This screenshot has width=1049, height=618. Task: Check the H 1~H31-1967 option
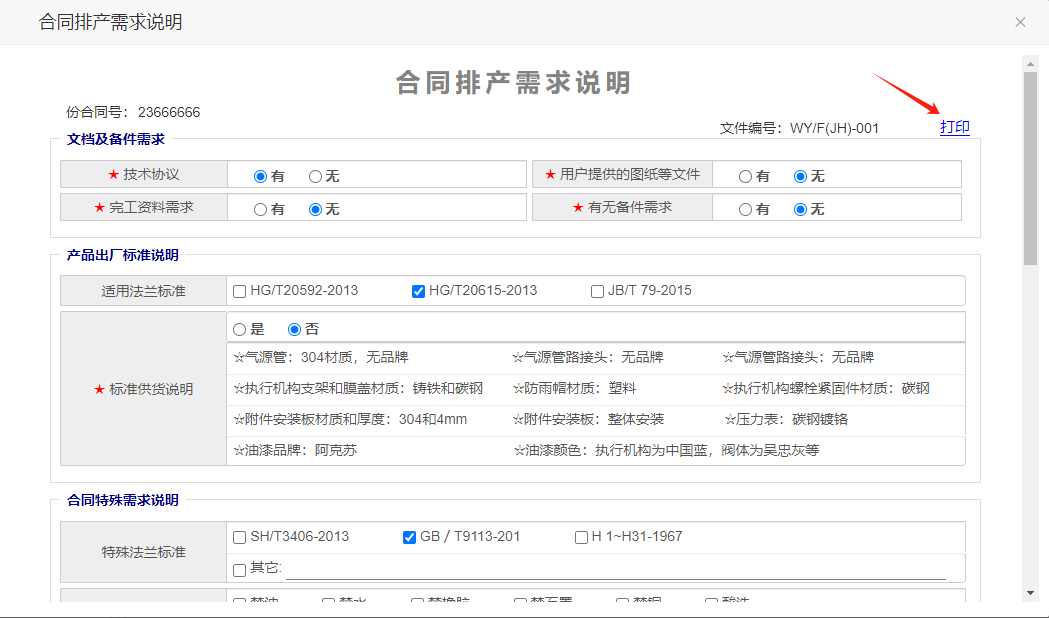click(x=581, y=537)
